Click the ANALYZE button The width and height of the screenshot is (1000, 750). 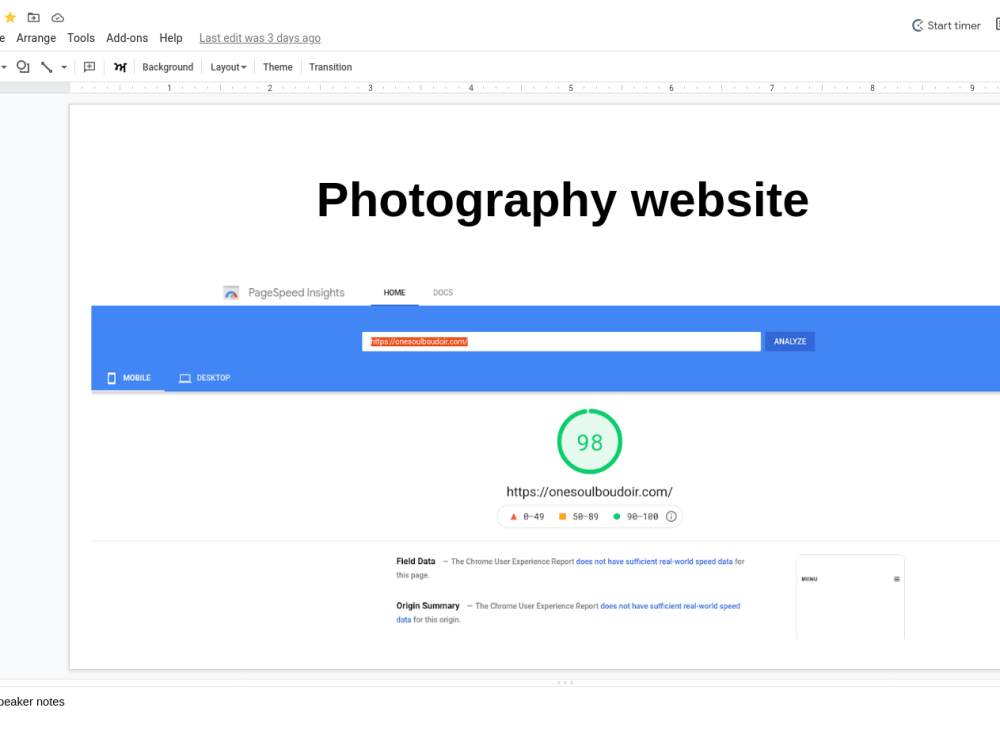click(x=790, y=341)
